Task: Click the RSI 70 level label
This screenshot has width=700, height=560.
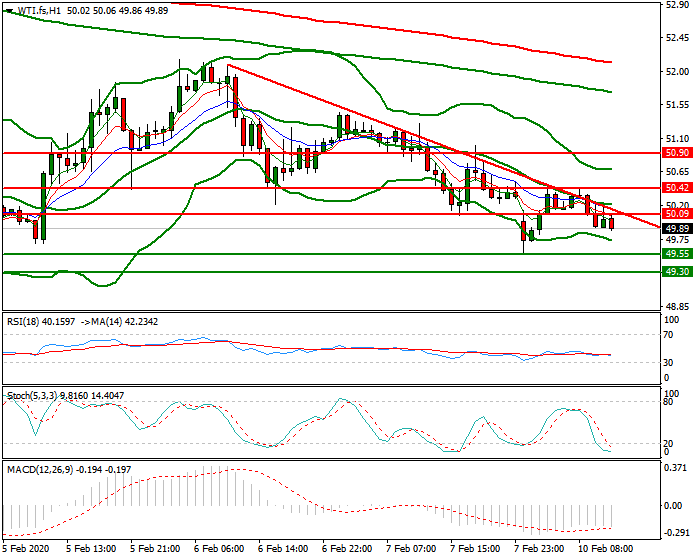Action: (669, 335)
